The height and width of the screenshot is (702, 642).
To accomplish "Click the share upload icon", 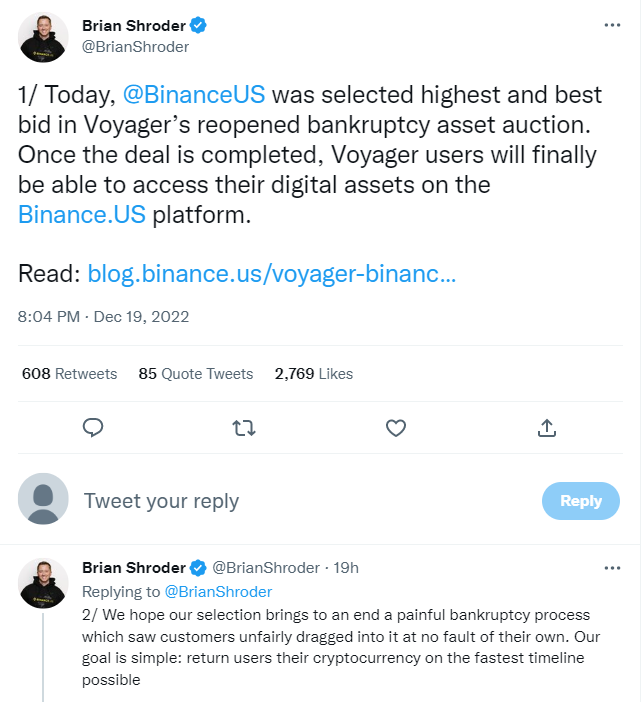I will pyautogui.click(x=547, y=428).
